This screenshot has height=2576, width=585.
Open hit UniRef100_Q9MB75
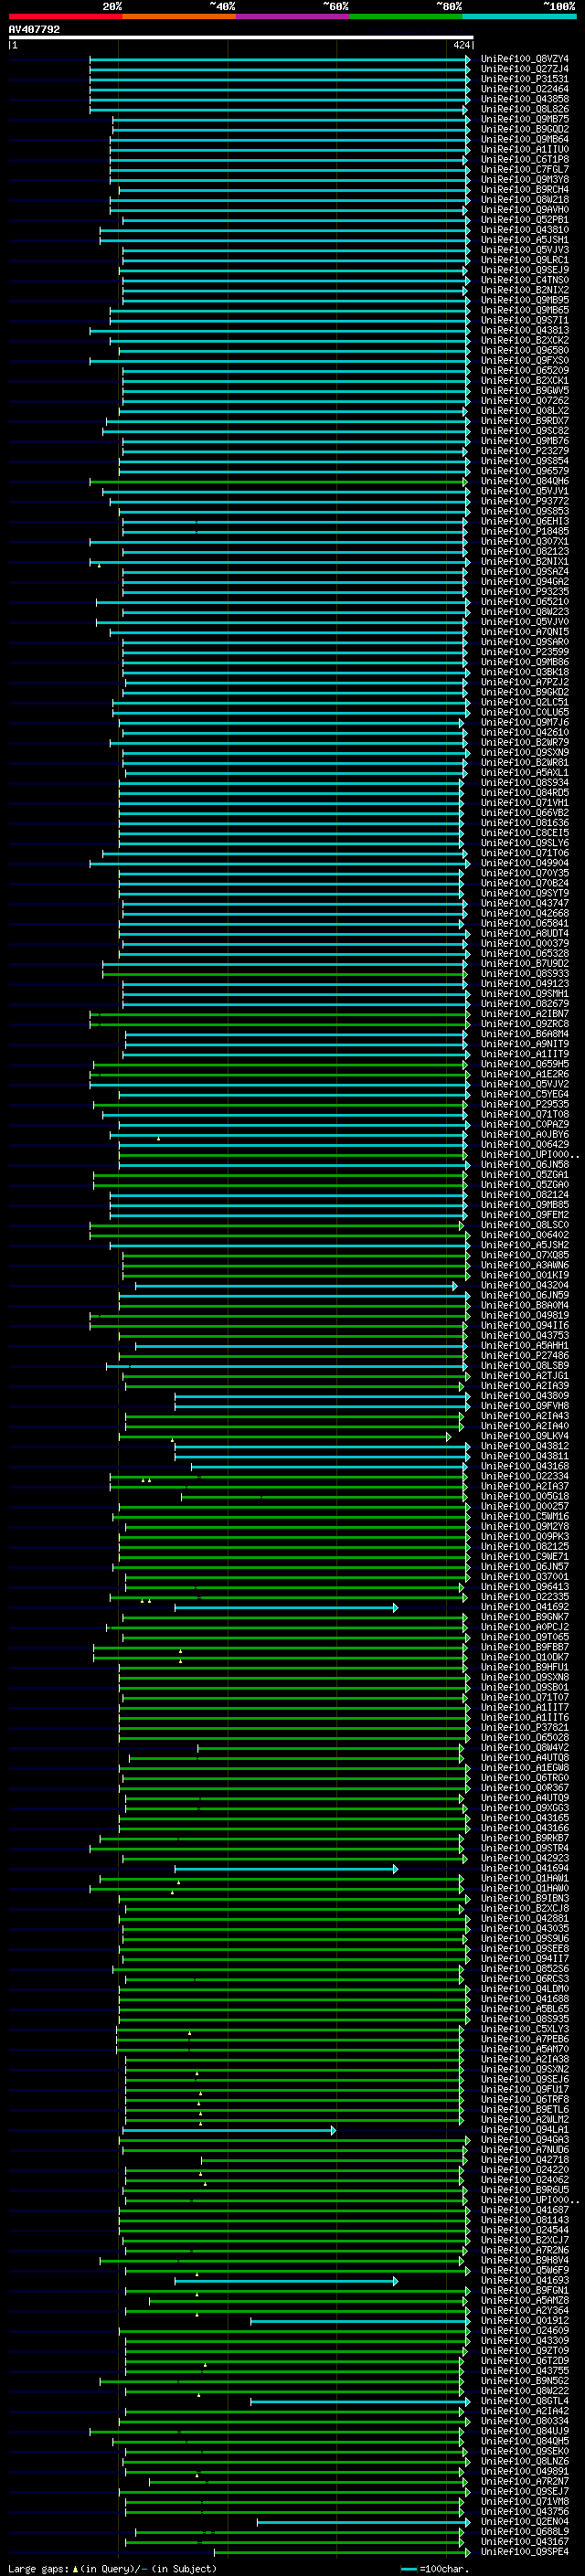[x=525, y=119]
